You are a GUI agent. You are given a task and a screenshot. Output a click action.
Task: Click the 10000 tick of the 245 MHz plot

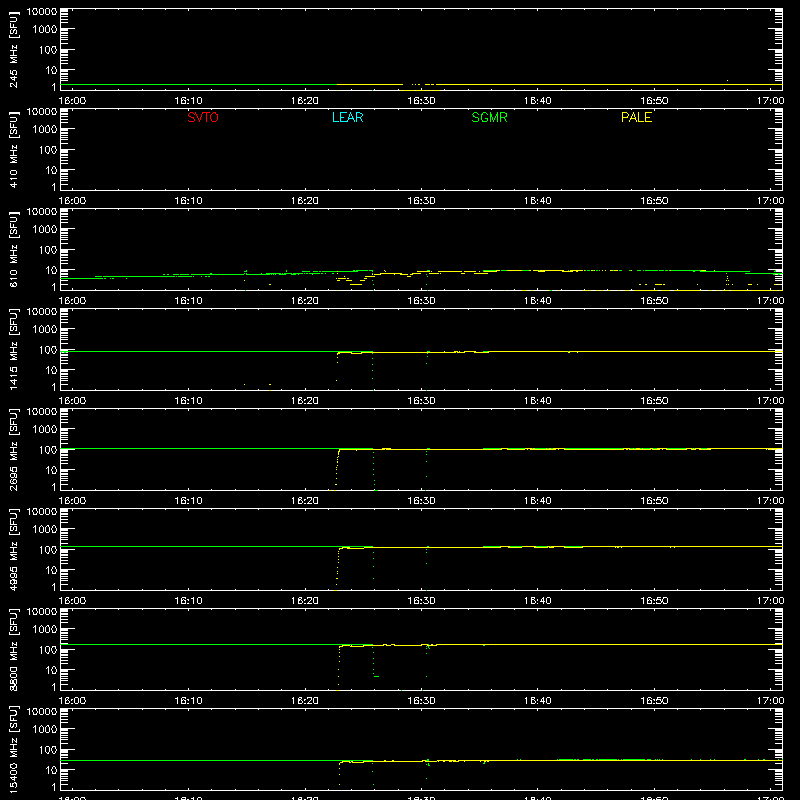42,12
